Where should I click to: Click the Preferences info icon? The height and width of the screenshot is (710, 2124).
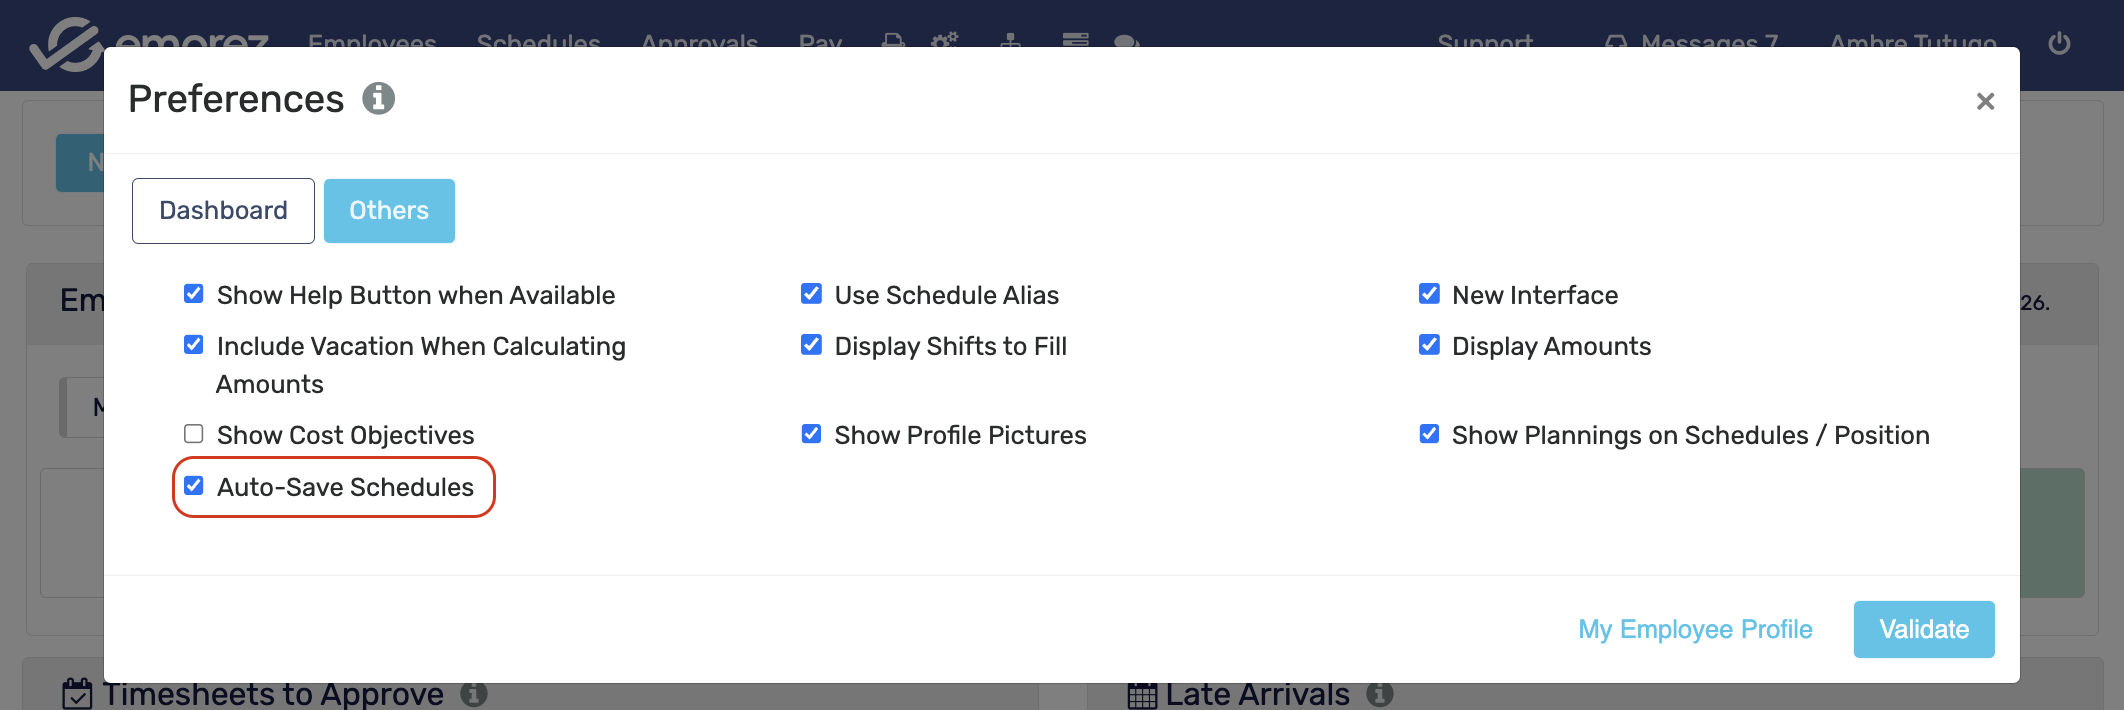coord(378,99)
